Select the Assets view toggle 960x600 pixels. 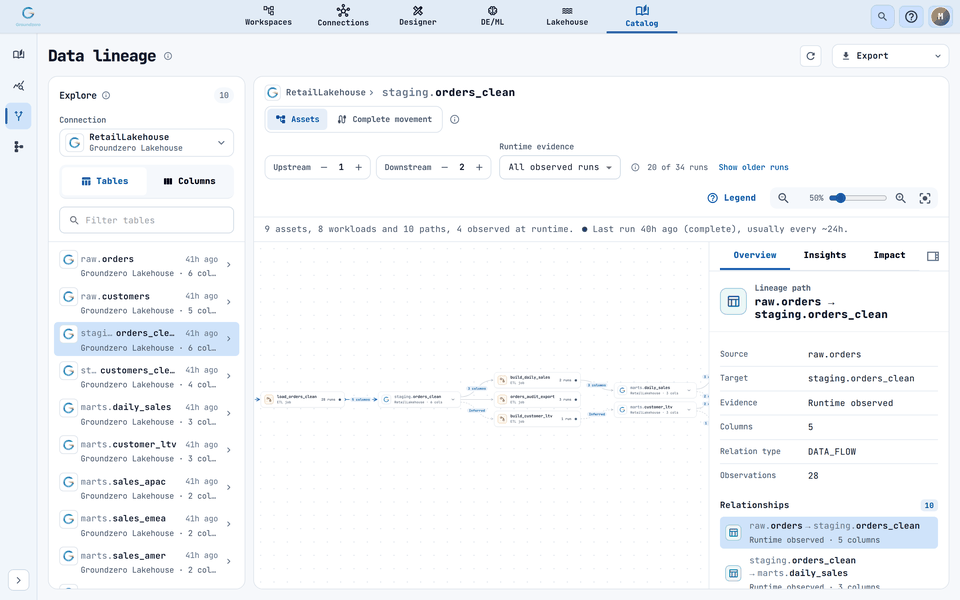[x=298, y=119]
